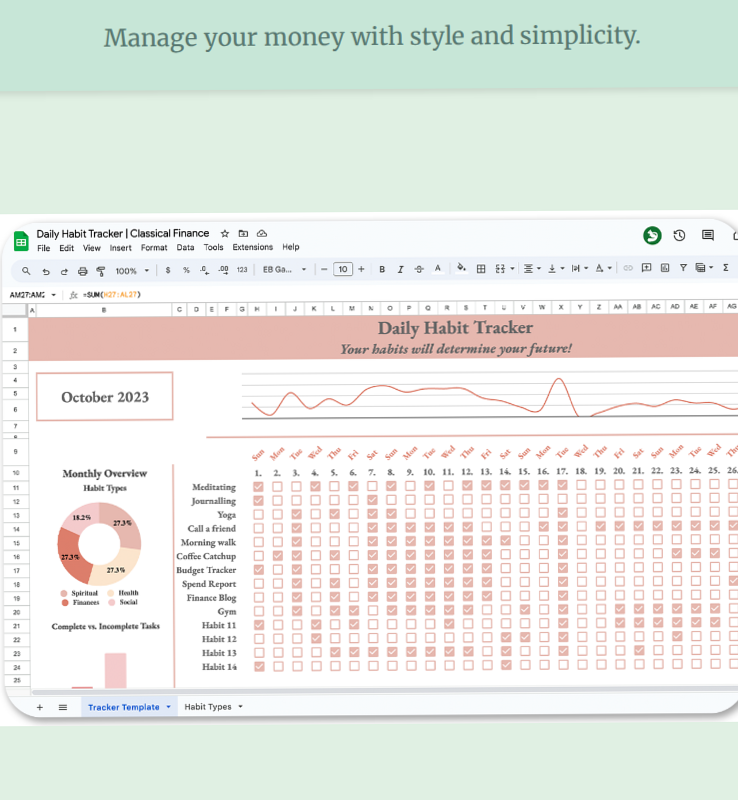Screen dimensions: 738x800
Task: Add a new sheet with plus button
Action: click(40, 707)
